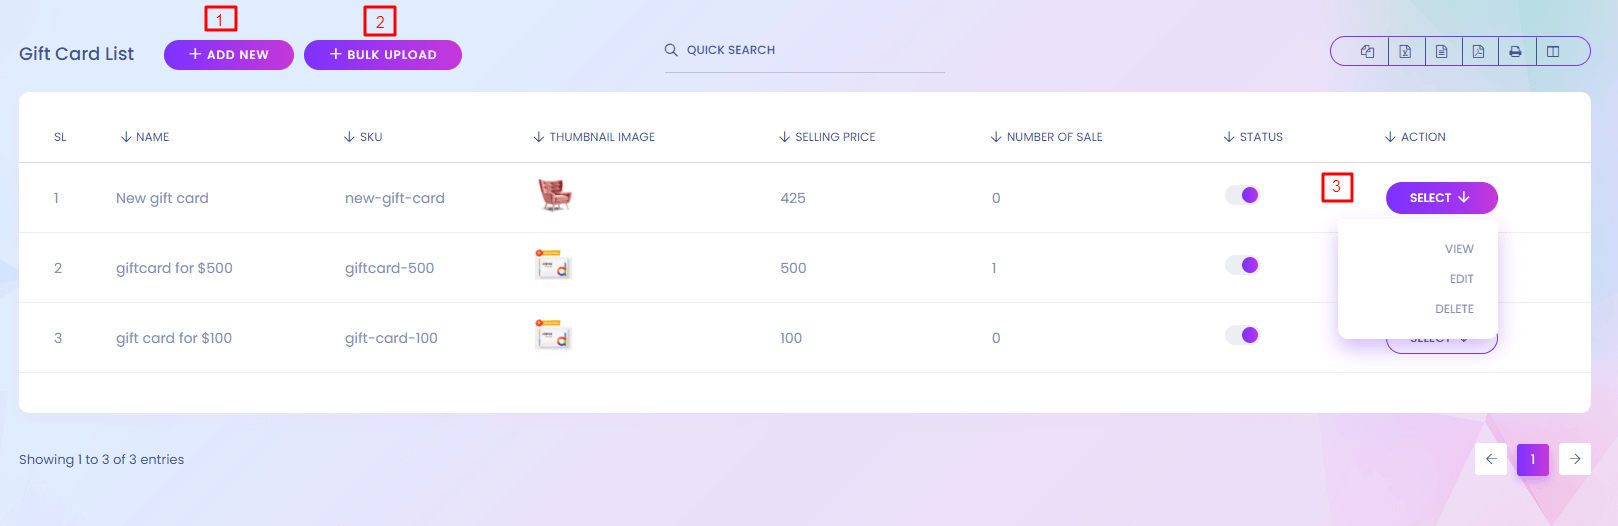The width and height of the screenshot is (1618, 526).
Task: Export table as CSV document
Action: 1442,52
